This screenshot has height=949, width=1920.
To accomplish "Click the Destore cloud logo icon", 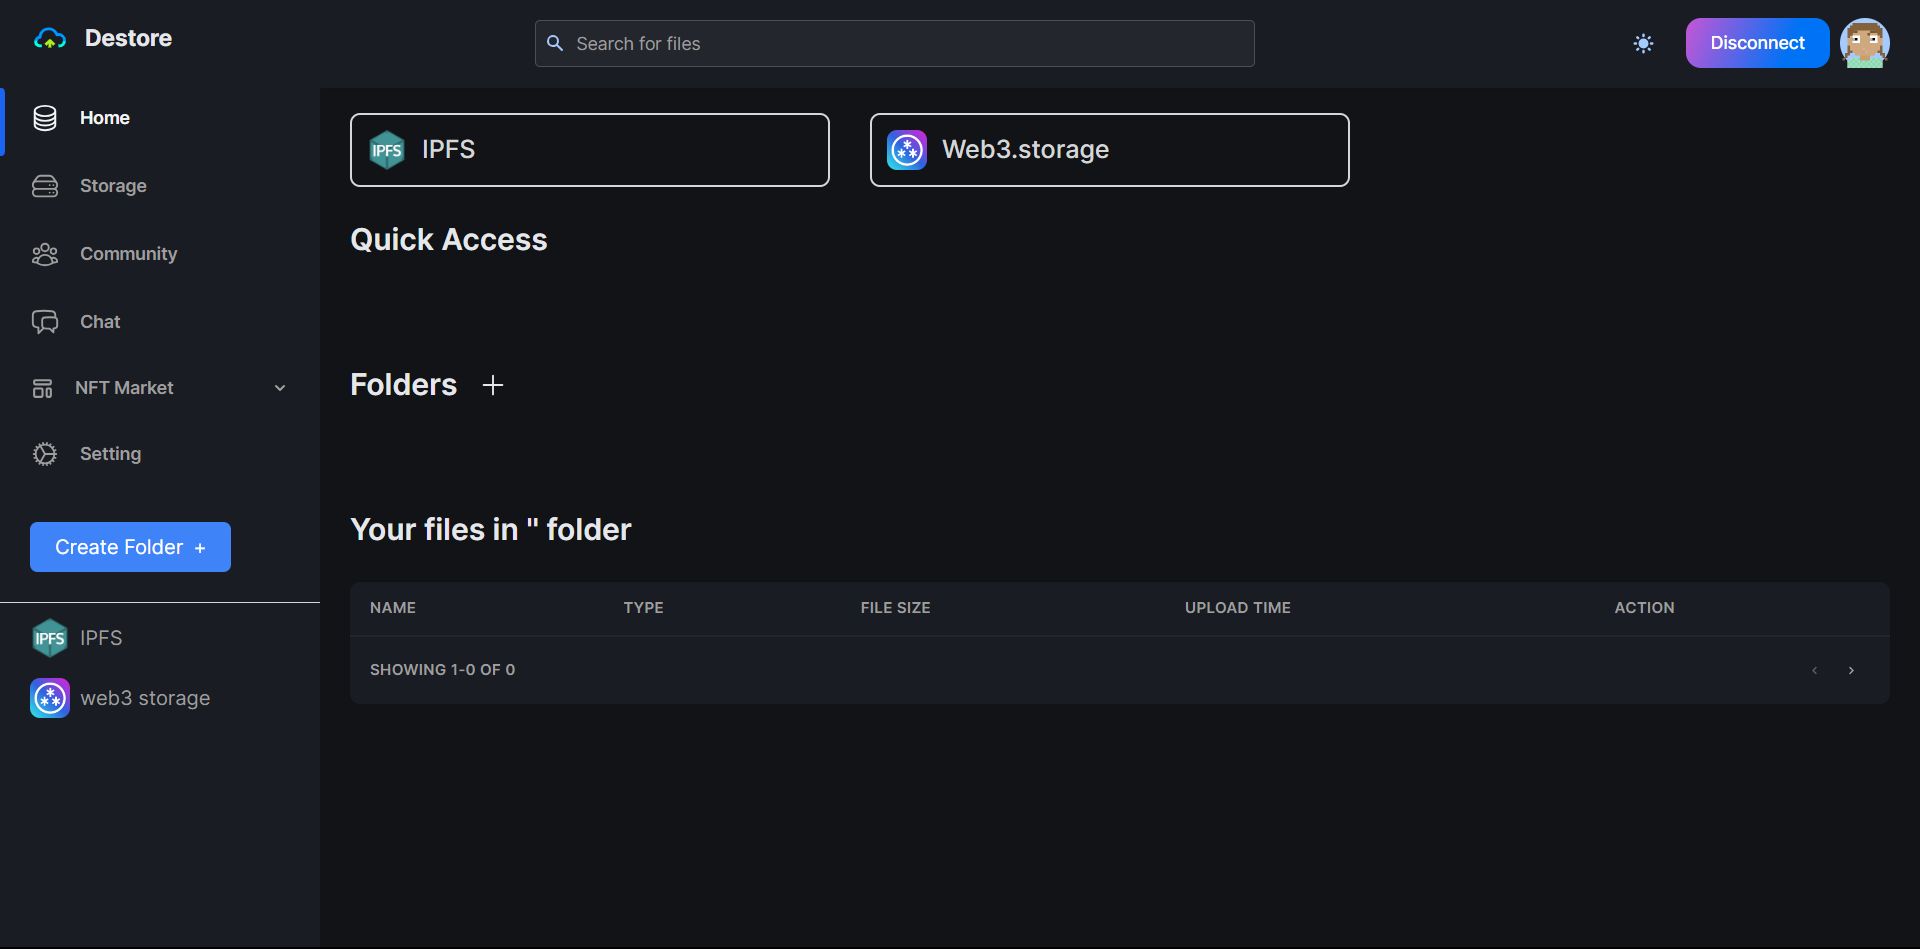I will pyautogui.click(x=49, y=39).
